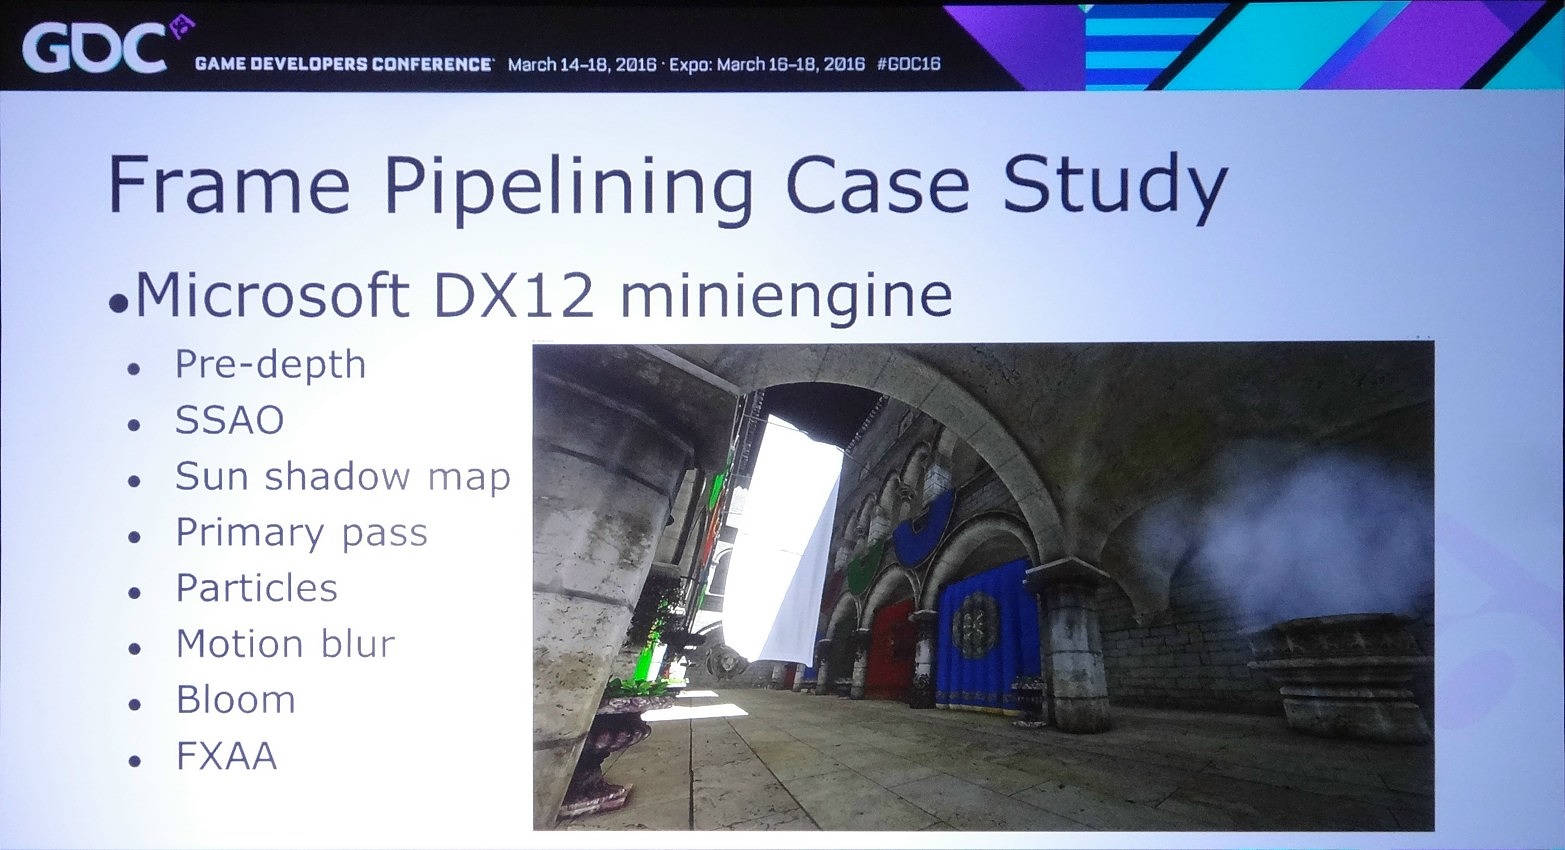Click the GDC logo in the header
This screenshot has height=850, width=1565.
tap(93, 48)
